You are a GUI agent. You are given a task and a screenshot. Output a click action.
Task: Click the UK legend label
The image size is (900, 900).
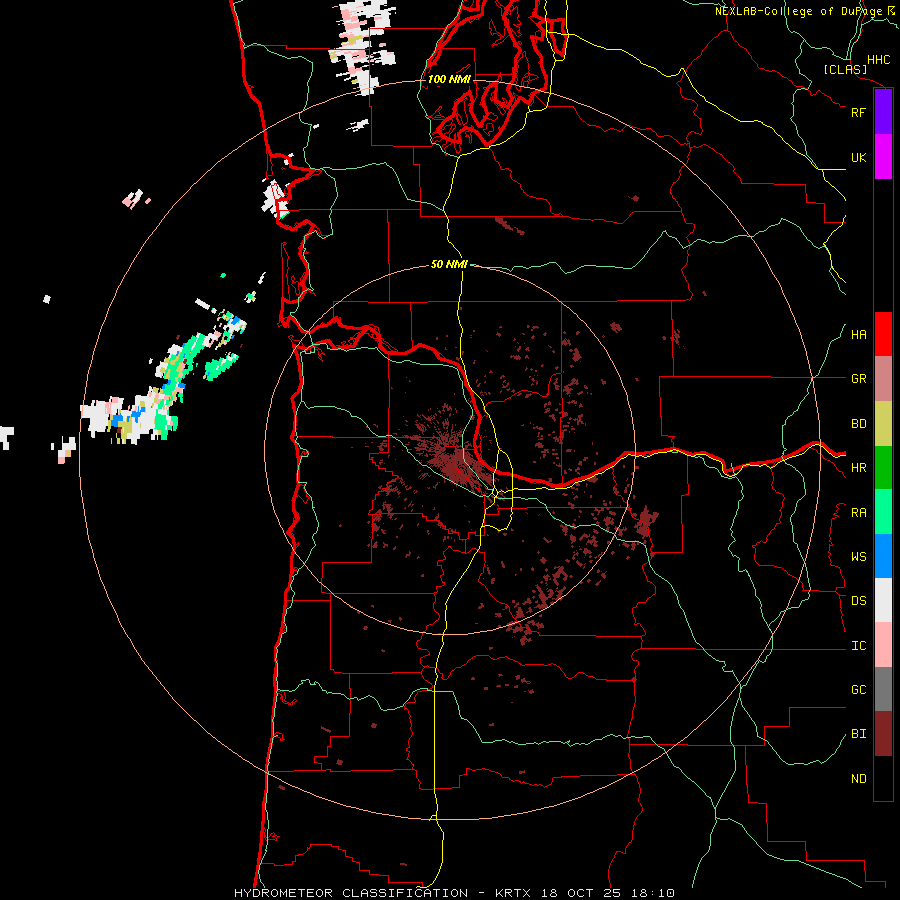point(858,157)
